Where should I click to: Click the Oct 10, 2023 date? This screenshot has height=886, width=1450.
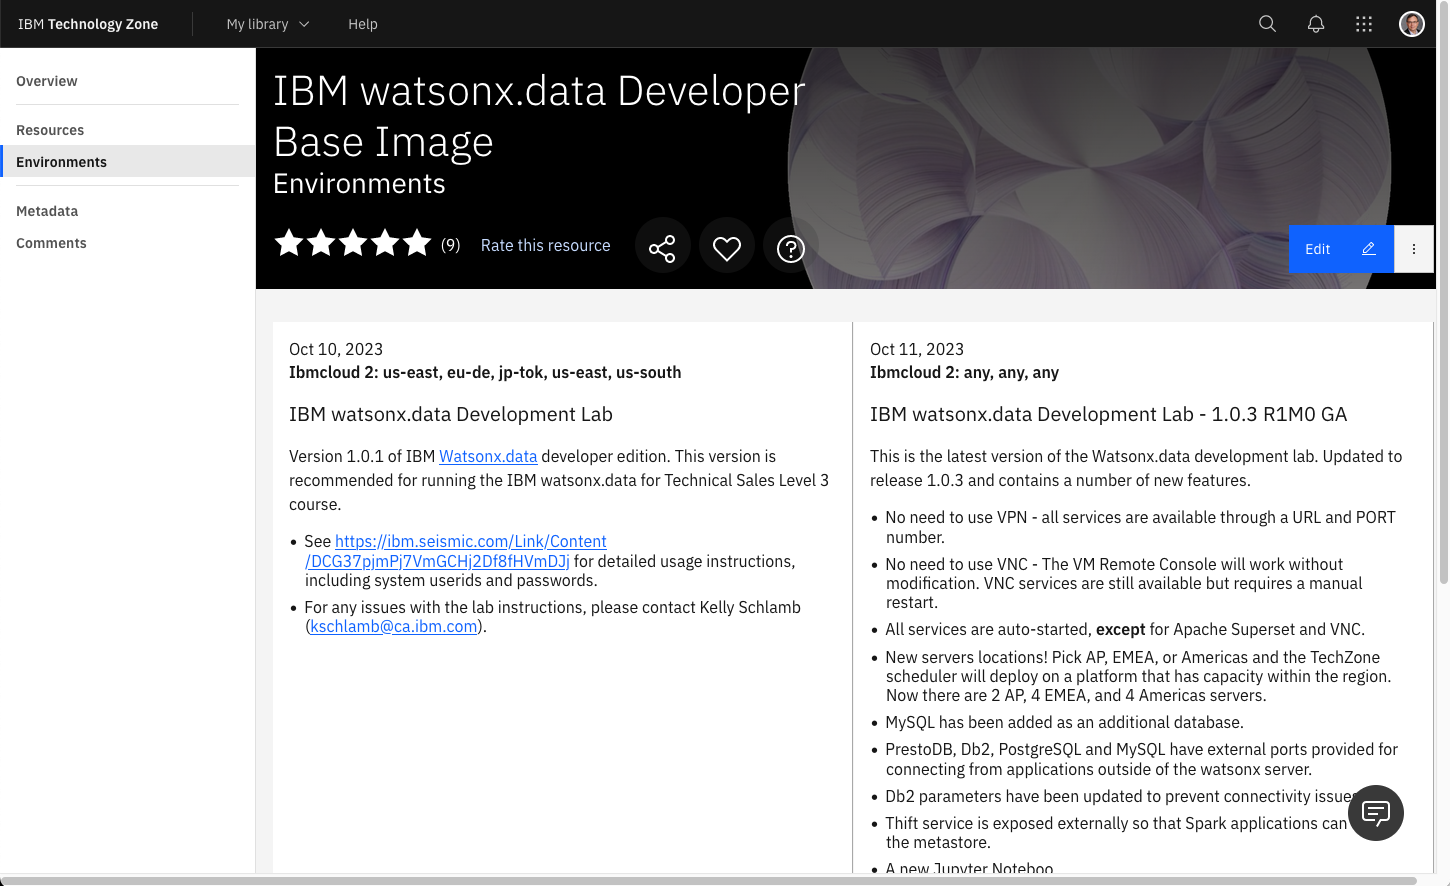coord(336,349)
